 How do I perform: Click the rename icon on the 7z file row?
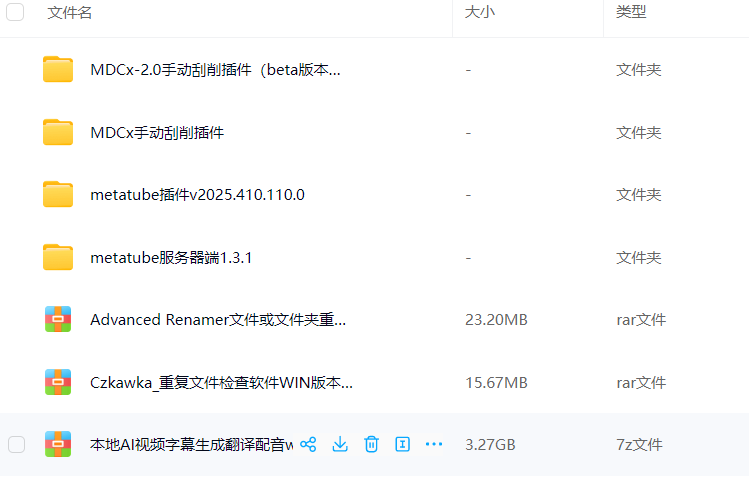coord(403,444)
